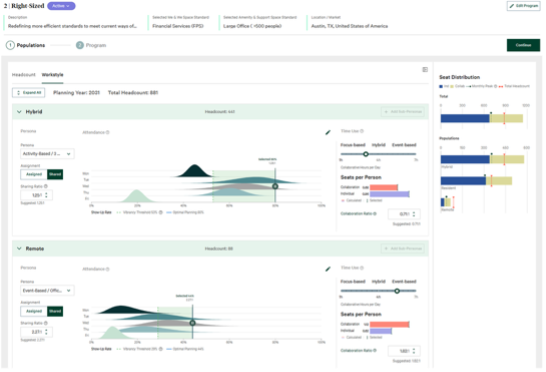Click the Remote Sharing Ratio stepper field

[37, 332]
